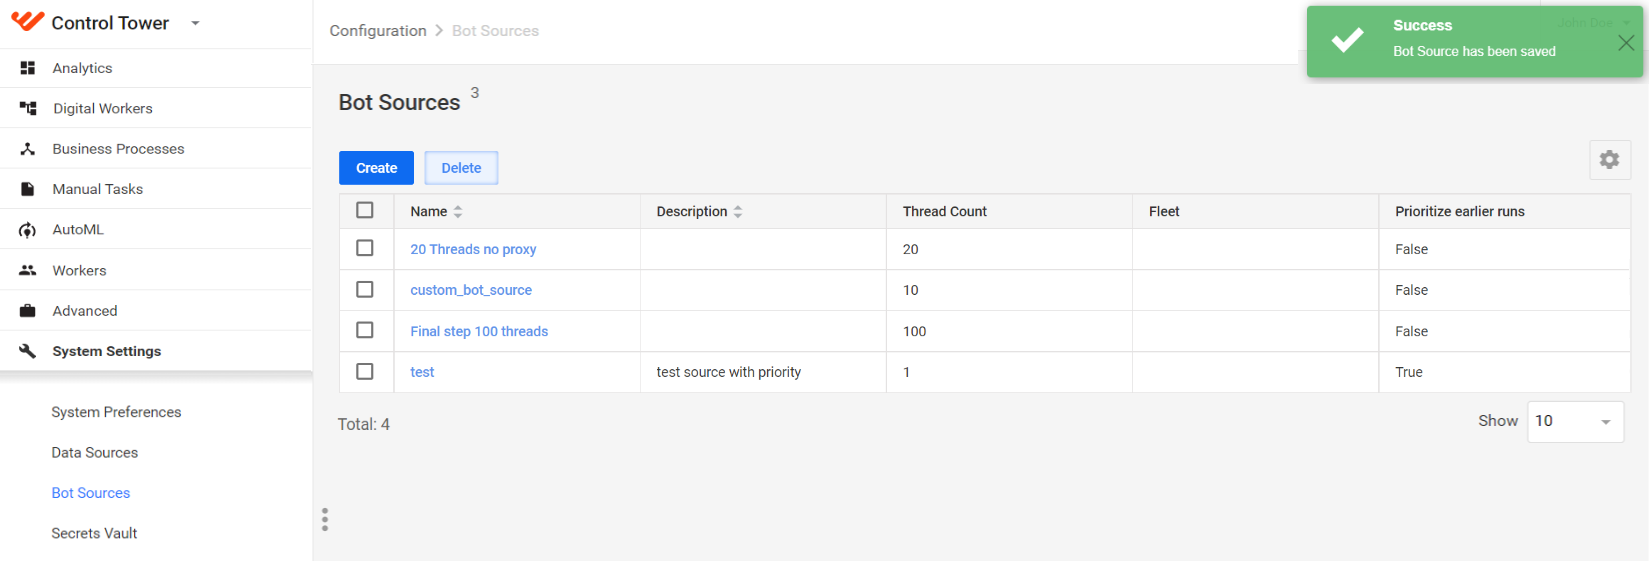Open Secrets Vault submenu item
1649x561 pixels.
tap(95, 533)
